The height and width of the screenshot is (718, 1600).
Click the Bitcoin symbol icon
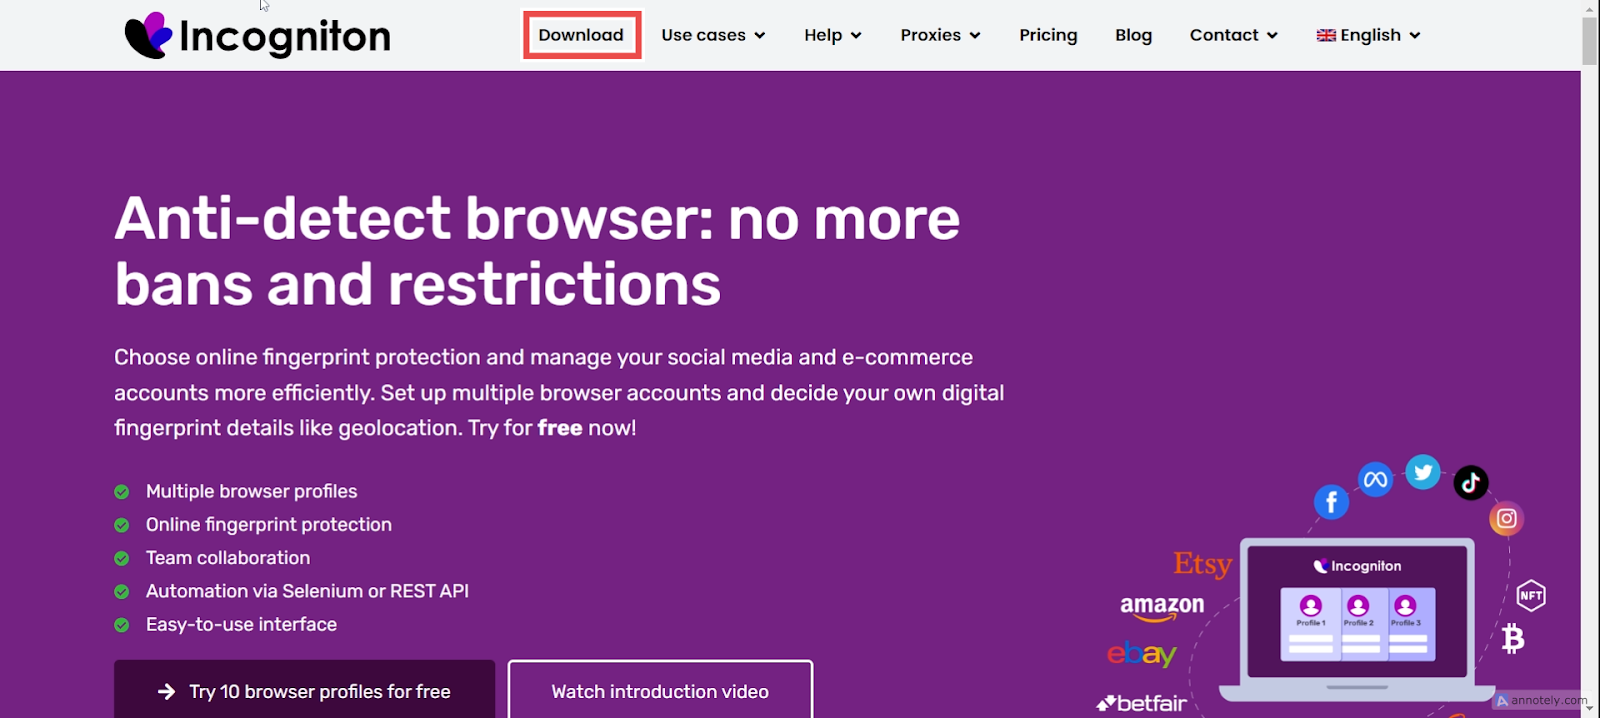tap(1513, 638)
